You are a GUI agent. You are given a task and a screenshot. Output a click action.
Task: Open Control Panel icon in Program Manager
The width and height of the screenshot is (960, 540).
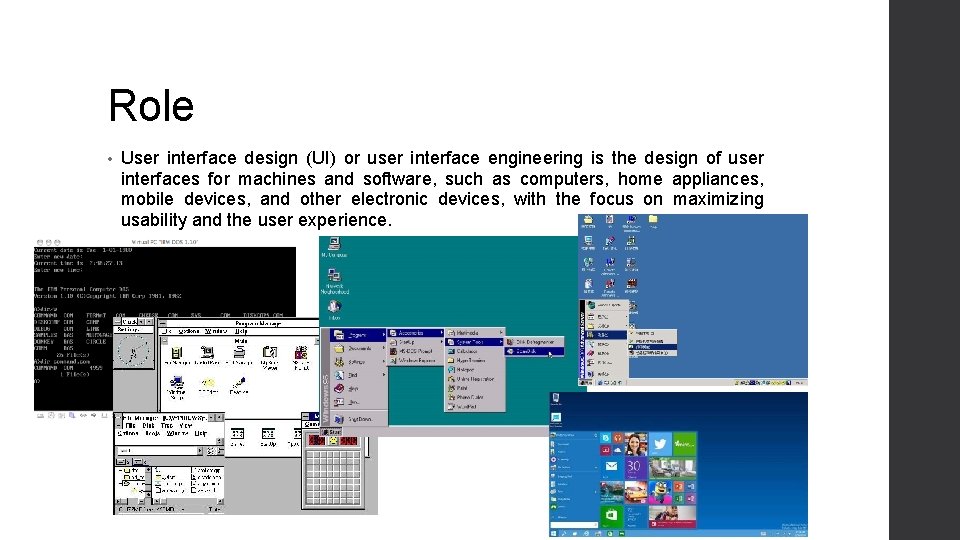208,356
